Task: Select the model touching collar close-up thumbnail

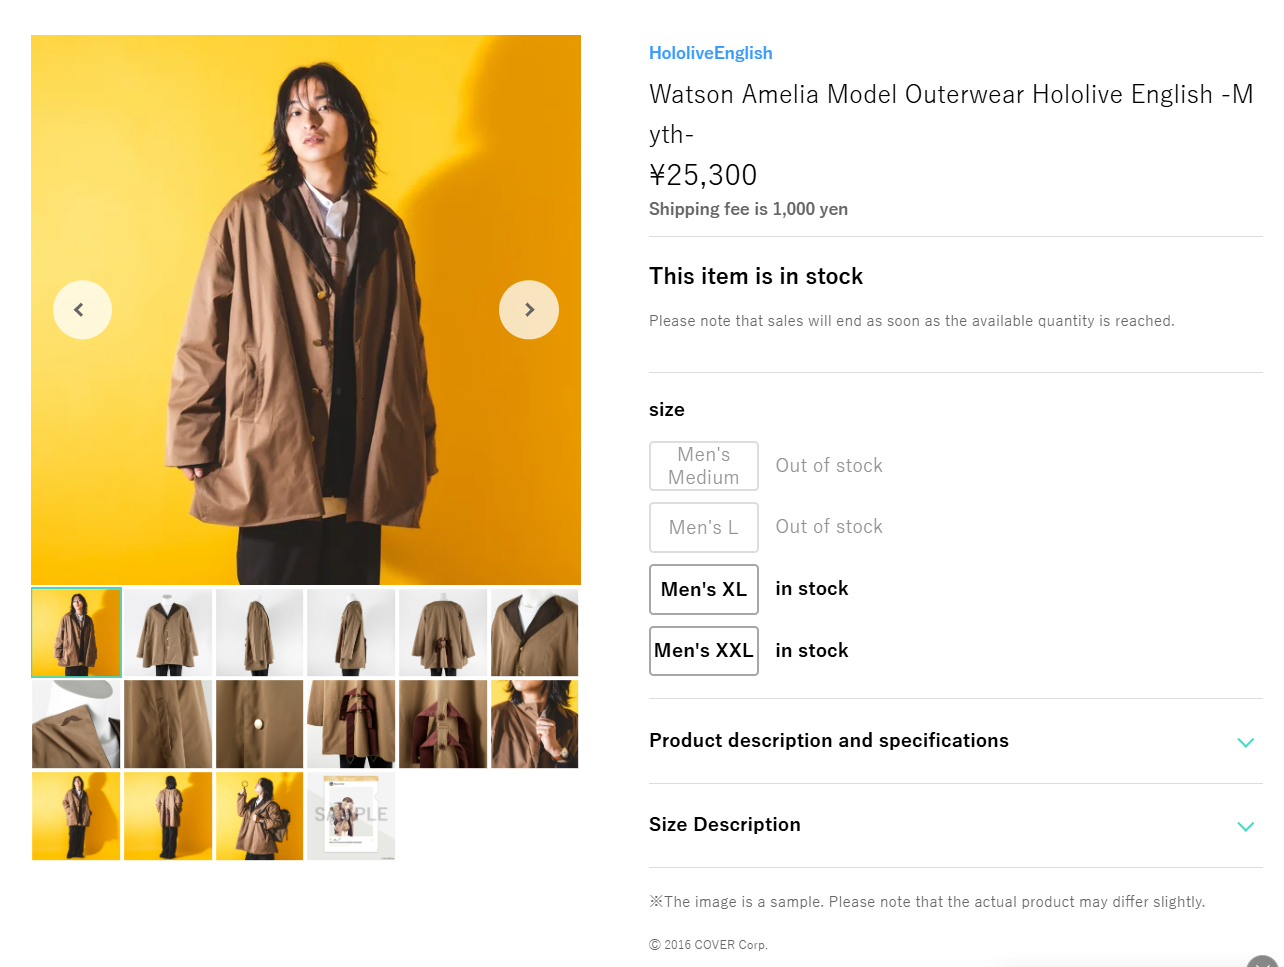Action: coord(535,724)
